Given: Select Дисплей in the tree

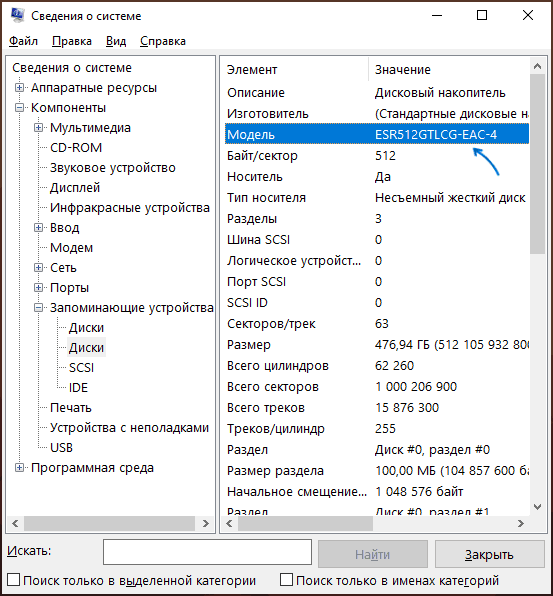Looking at the screenshot, I should click(x=75, y=187).
